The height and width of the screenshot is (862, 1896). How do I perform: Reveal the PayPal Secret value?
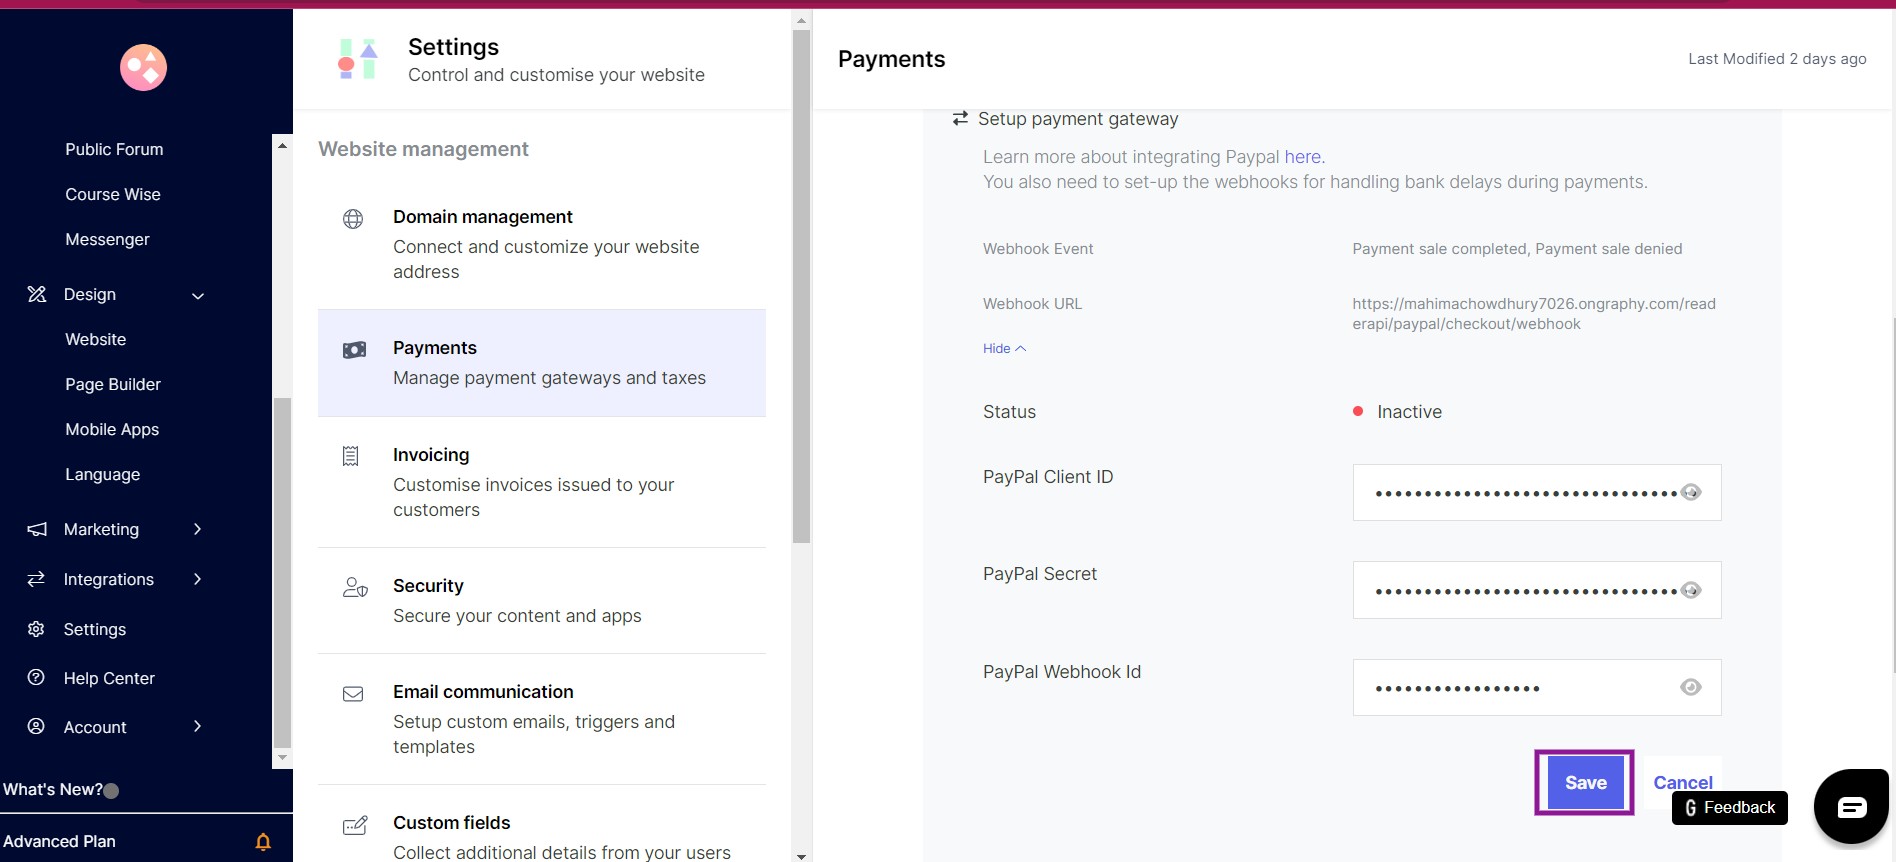(x=1691, y=590)
